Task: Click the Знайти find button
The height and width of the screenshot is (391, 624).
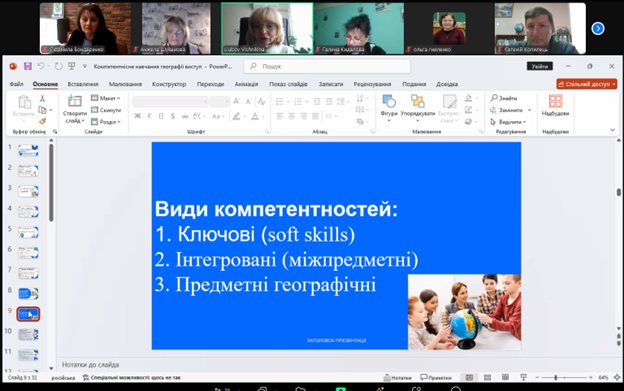Action: pos(504,98)
